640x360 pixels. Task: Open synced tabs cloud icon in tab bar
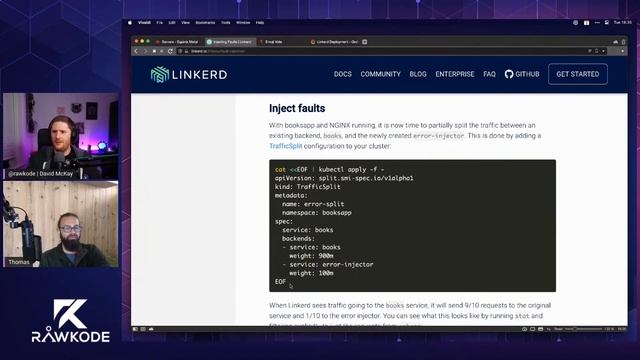pyautogui.click(x=616, y=42)
